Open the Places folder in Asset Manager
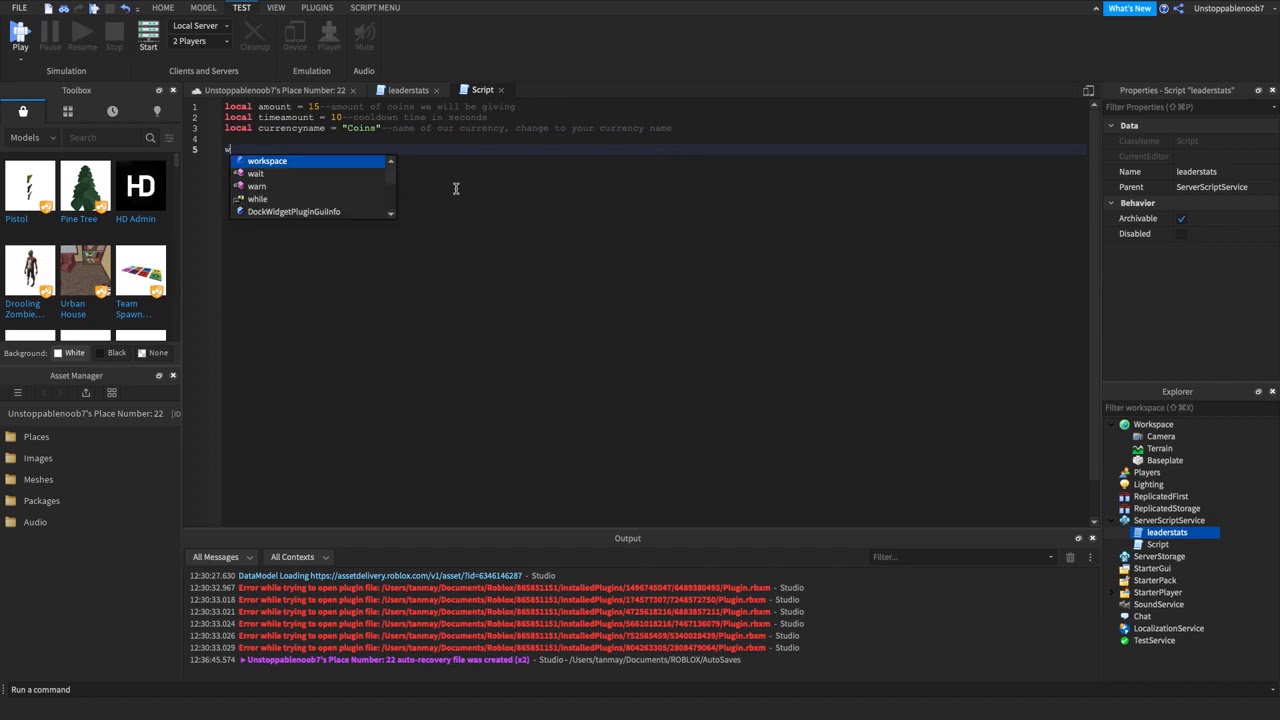Viewport: 1280px width, 720px height. click(36, 437)
